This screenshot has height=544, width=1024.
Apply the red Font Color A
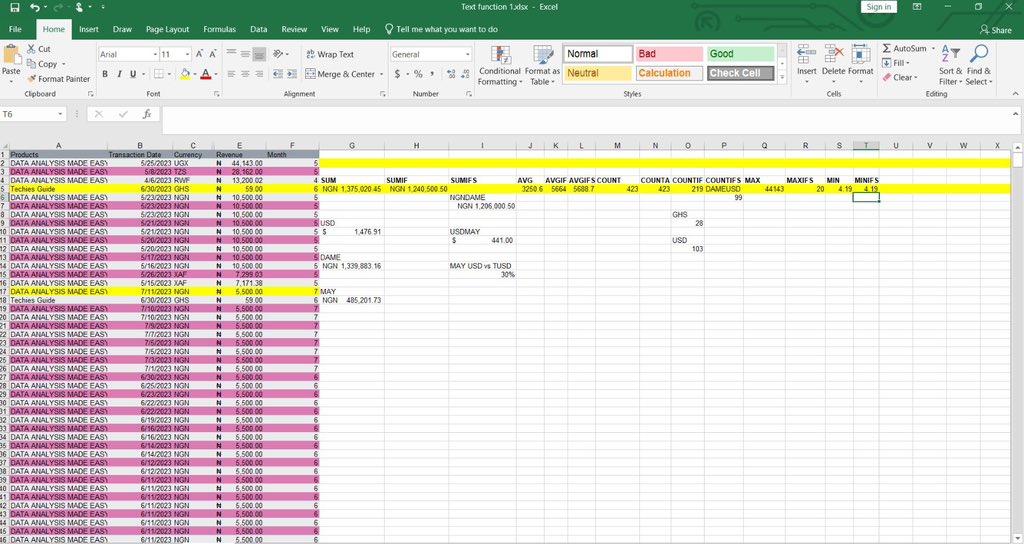pos(206,74)
